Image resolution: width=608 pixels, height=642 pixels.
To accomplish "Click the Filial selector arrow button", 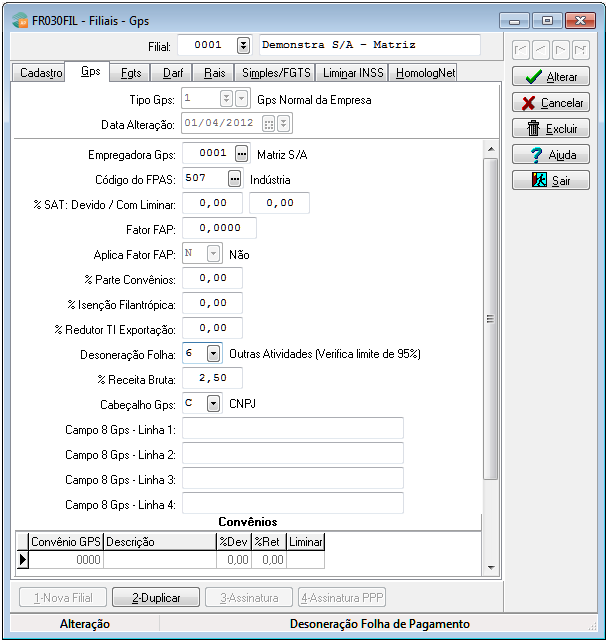I will click(243, 45).
